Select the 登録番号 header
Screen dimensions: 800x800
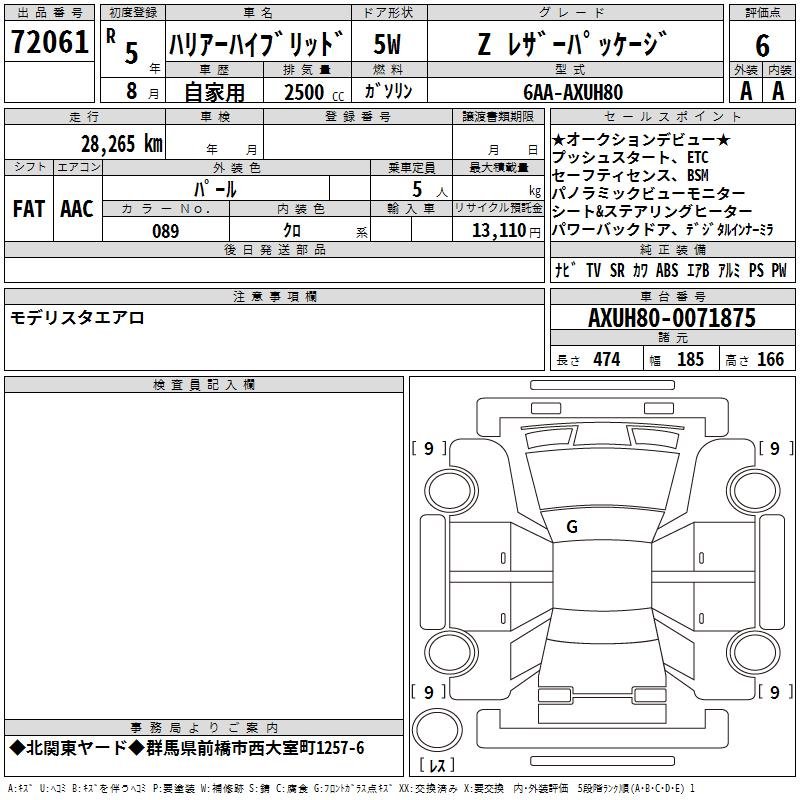pyautogui.click(x=358, y=116)
